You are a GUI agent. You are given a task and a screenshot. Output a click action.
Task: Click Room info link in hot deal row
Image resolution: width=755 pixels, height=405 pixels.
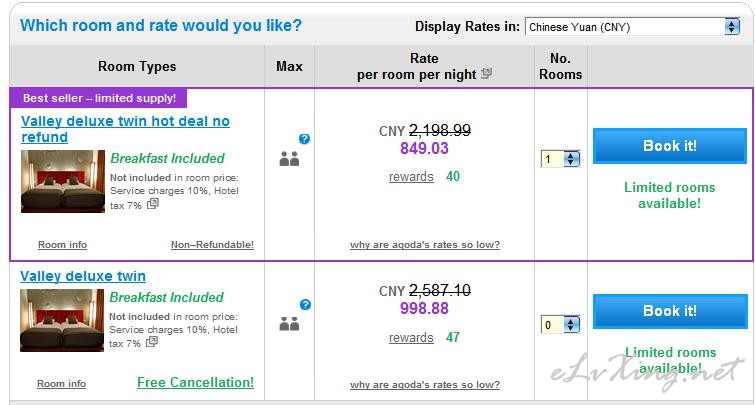click(63, 245)
